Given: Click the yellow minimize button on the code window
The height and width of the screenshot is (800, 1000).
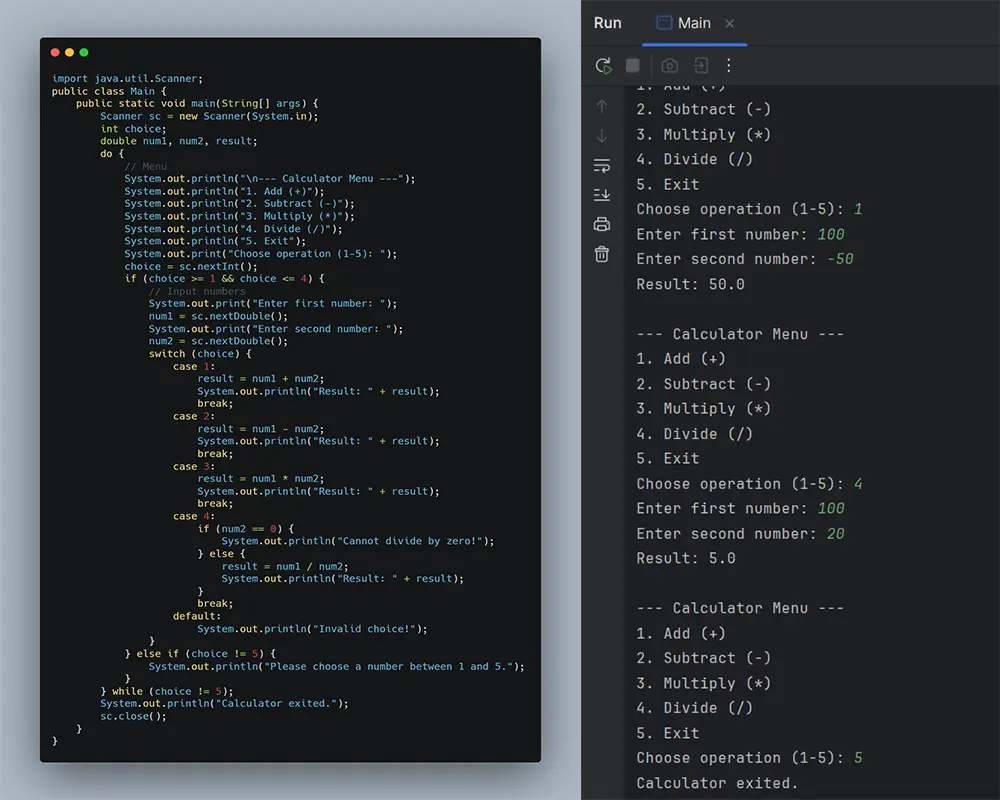Looking at the screenshot, I should [69, 52].
